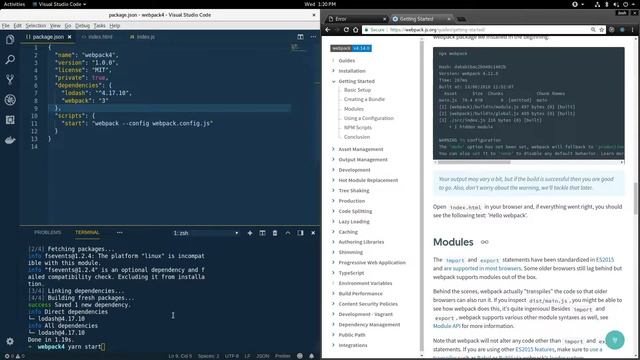Screen dimensions: 640x360
Task: Open the Search view in activity bar
Action: pyautogui.click(x=10, y=60)
